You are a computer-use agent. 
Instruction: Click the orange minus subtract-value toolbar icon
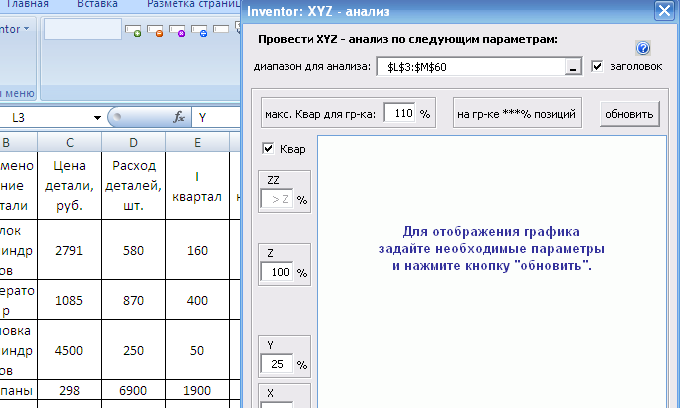pyautogui.click(x=155, y=30)
